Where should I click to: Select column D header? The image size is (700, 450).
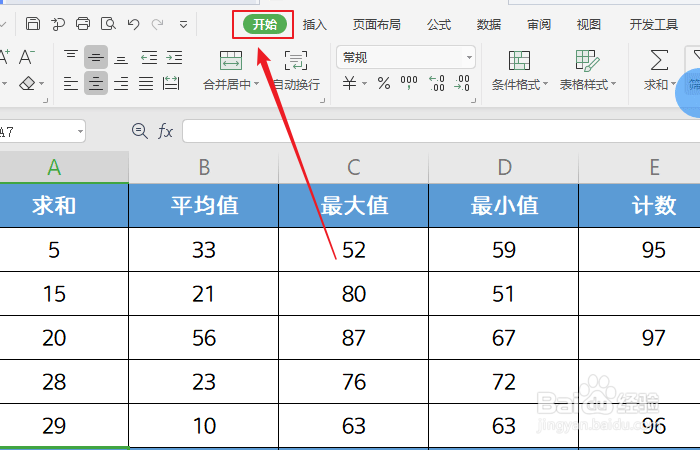[504, 167]
